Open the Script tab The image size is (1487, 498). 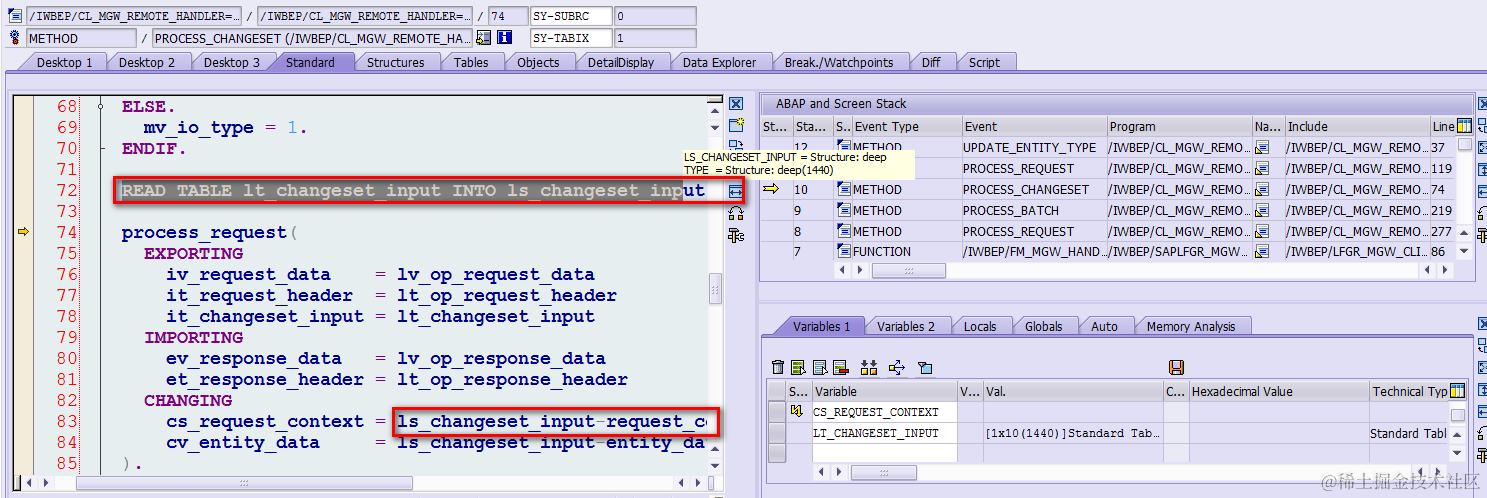984,62
